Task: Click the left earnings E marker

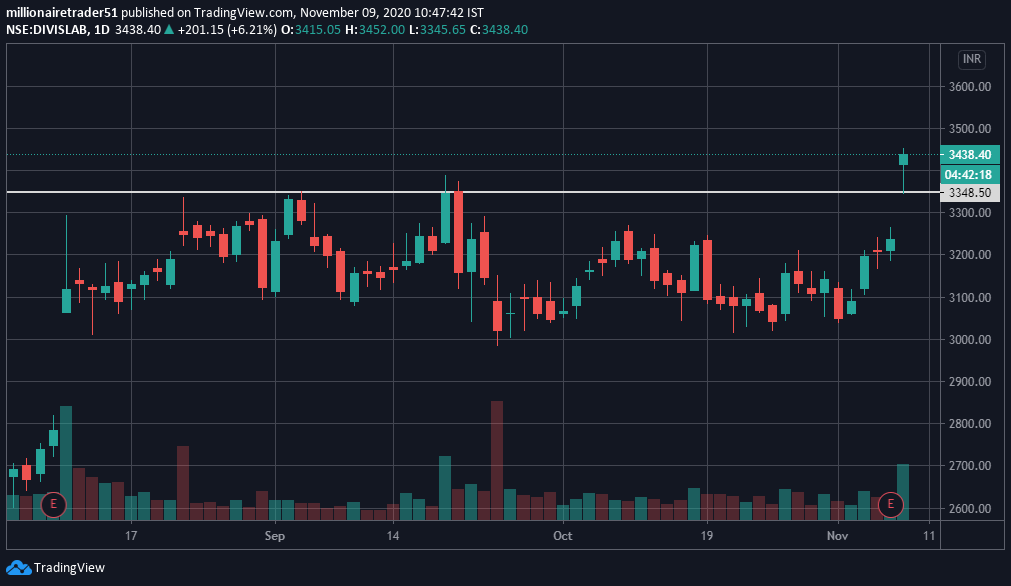Action: (54, 504)
